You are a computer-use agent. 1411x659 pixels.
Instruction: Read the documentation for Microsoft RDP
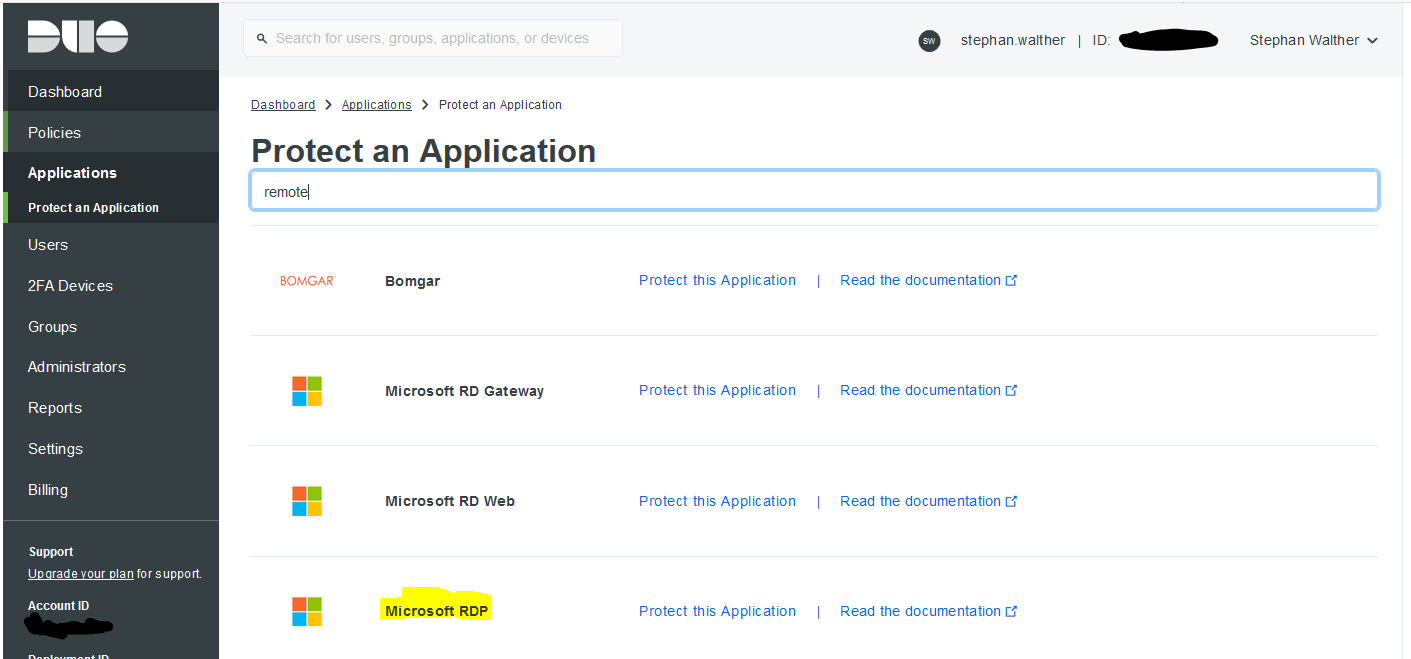[920, 611]
